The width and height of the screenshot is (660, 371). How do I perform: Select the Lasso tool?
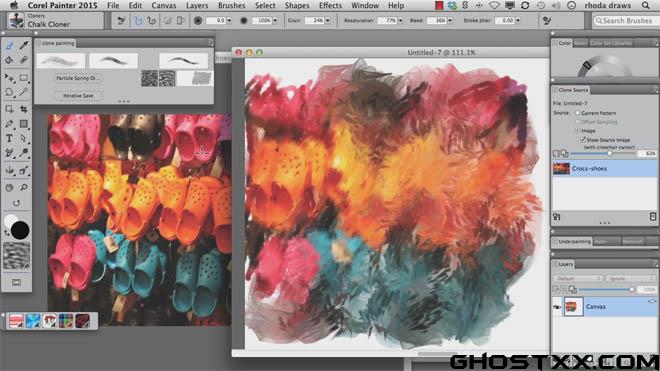[9, 92]
